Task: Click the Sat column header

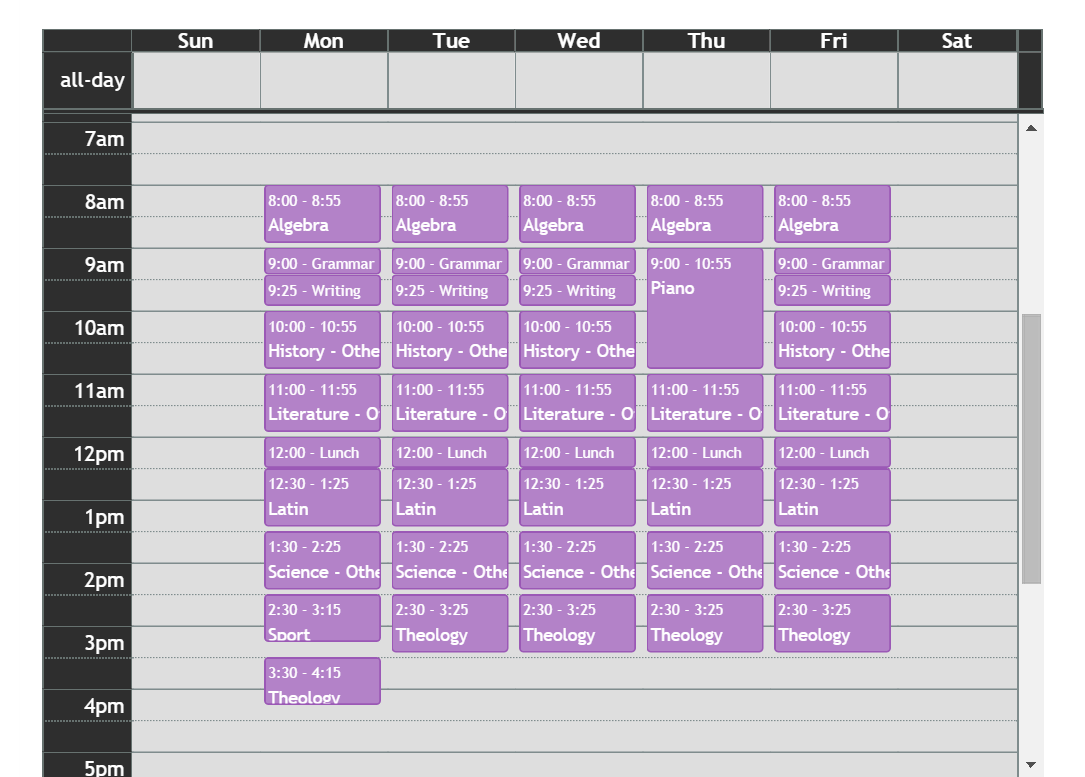Action: [957, 41]
